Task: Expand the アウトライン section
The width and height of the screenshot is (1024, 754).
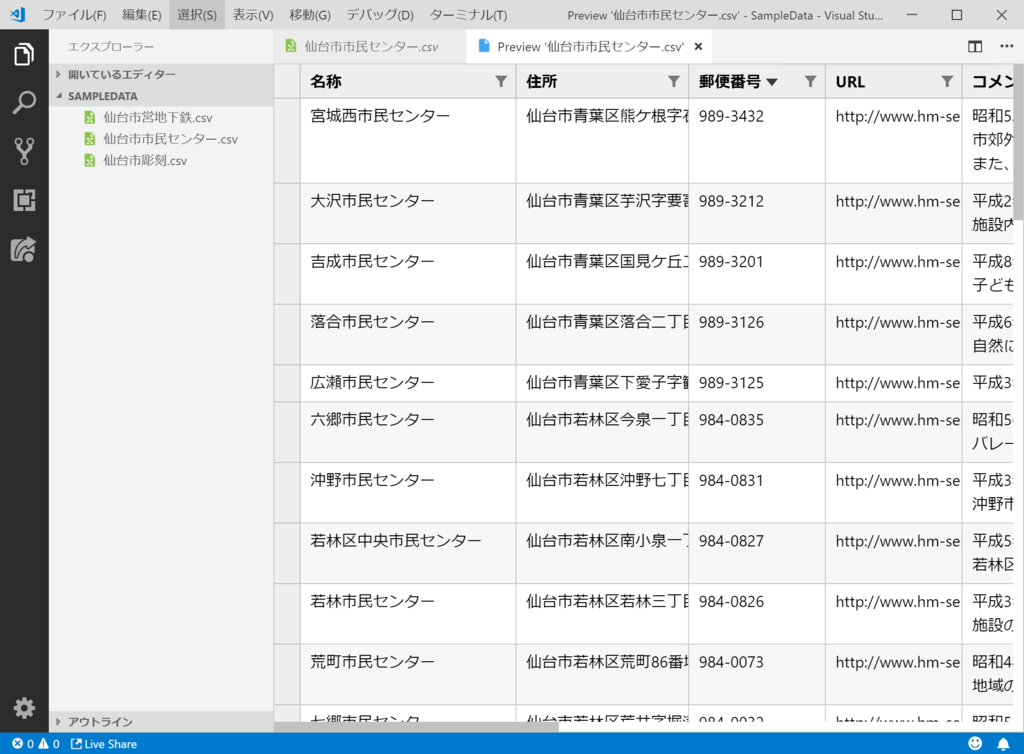Action: 161,721
